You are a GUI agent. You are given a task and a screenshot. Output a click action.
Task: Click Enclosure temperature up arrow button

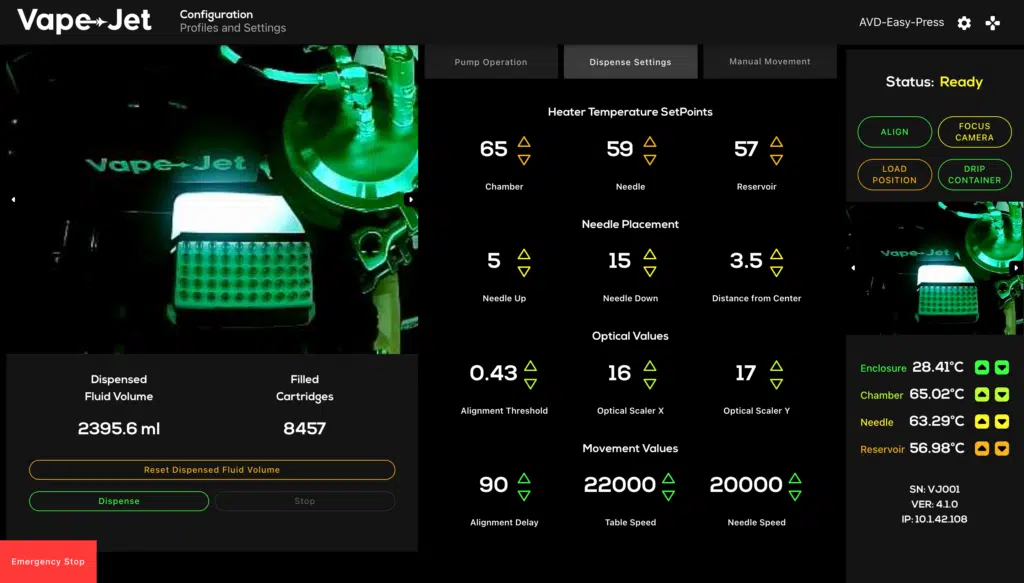click(x=982, y=368)
